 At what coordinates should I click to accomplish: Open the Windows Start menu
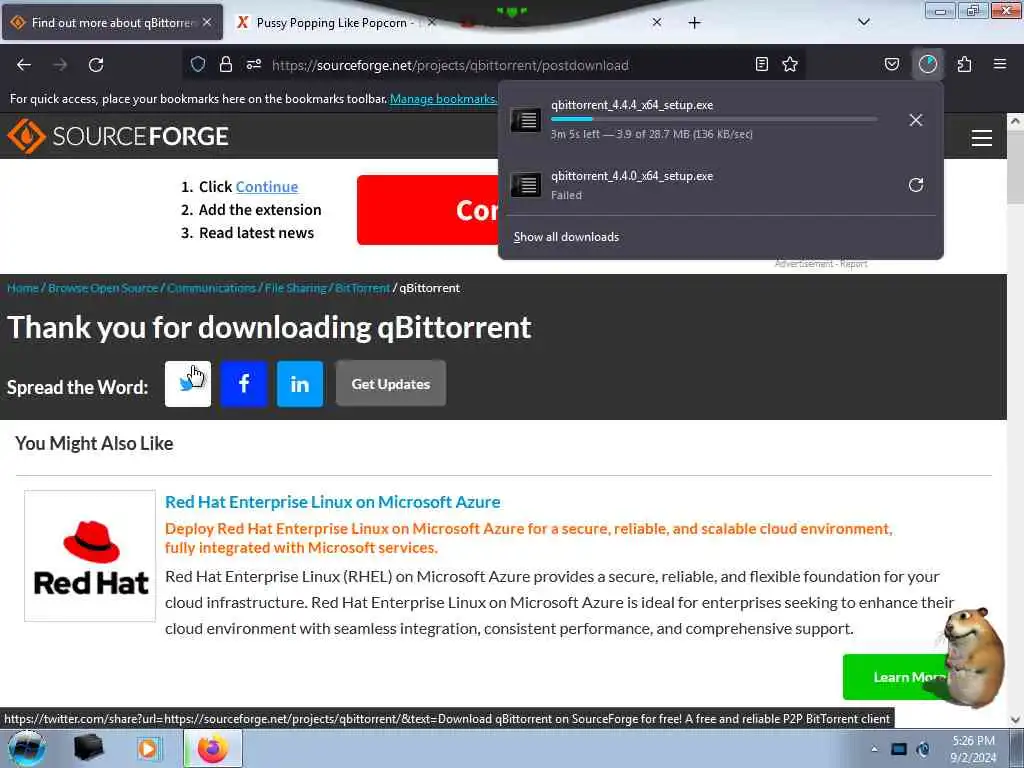coord(27,748)
